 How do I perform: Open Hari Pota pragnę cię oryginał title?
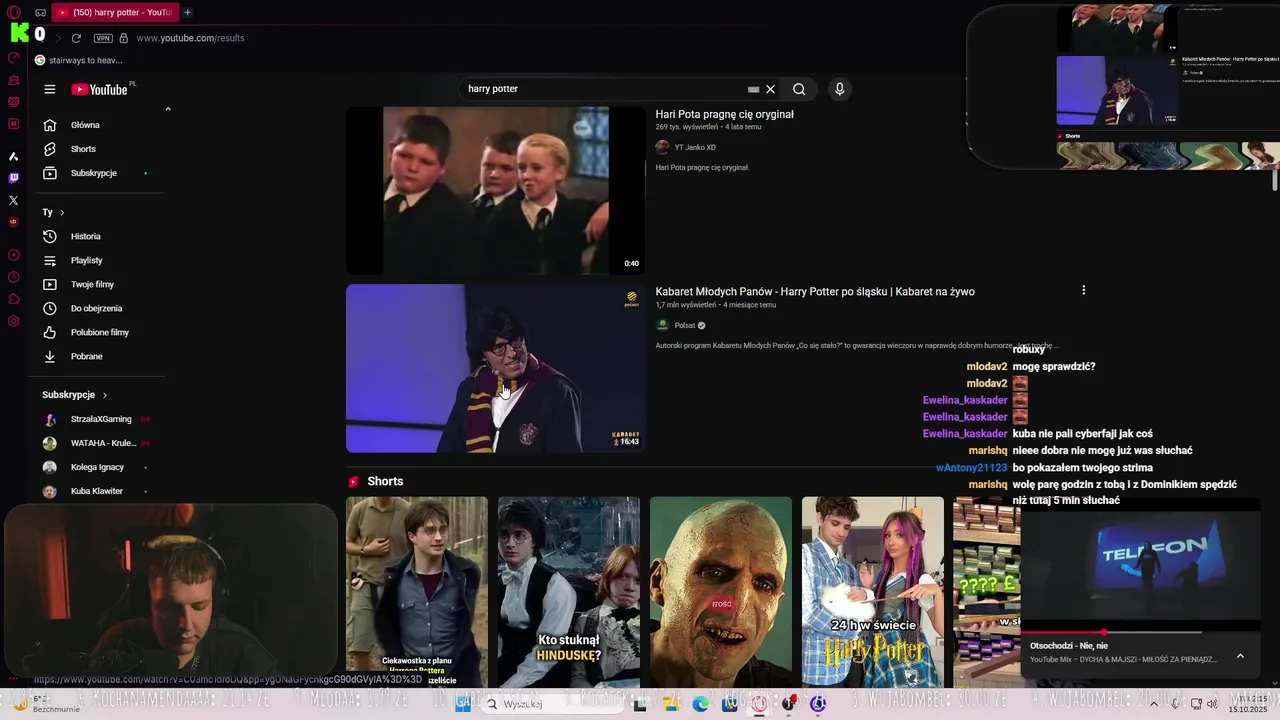725,114
